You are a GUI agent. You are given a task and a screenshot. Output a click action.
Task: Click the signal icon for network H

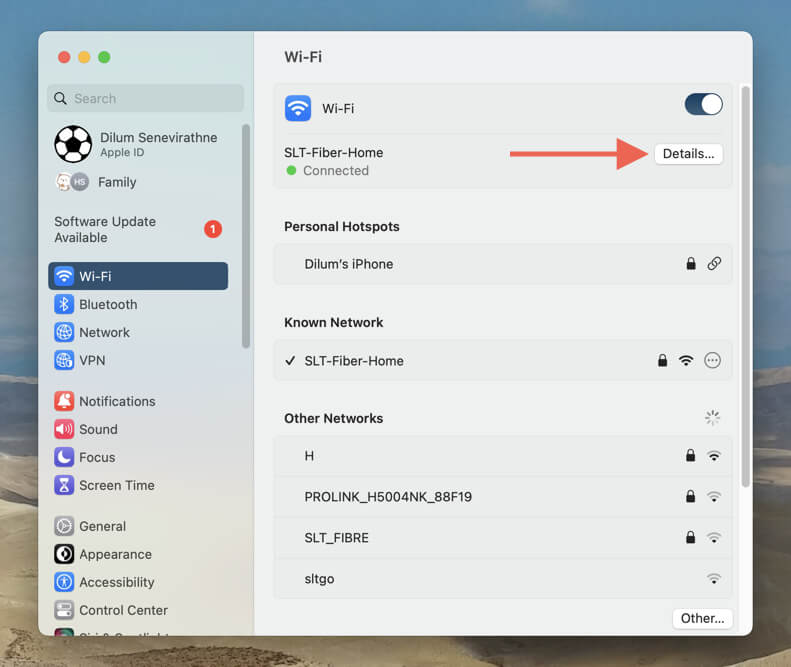click(714, 456)
